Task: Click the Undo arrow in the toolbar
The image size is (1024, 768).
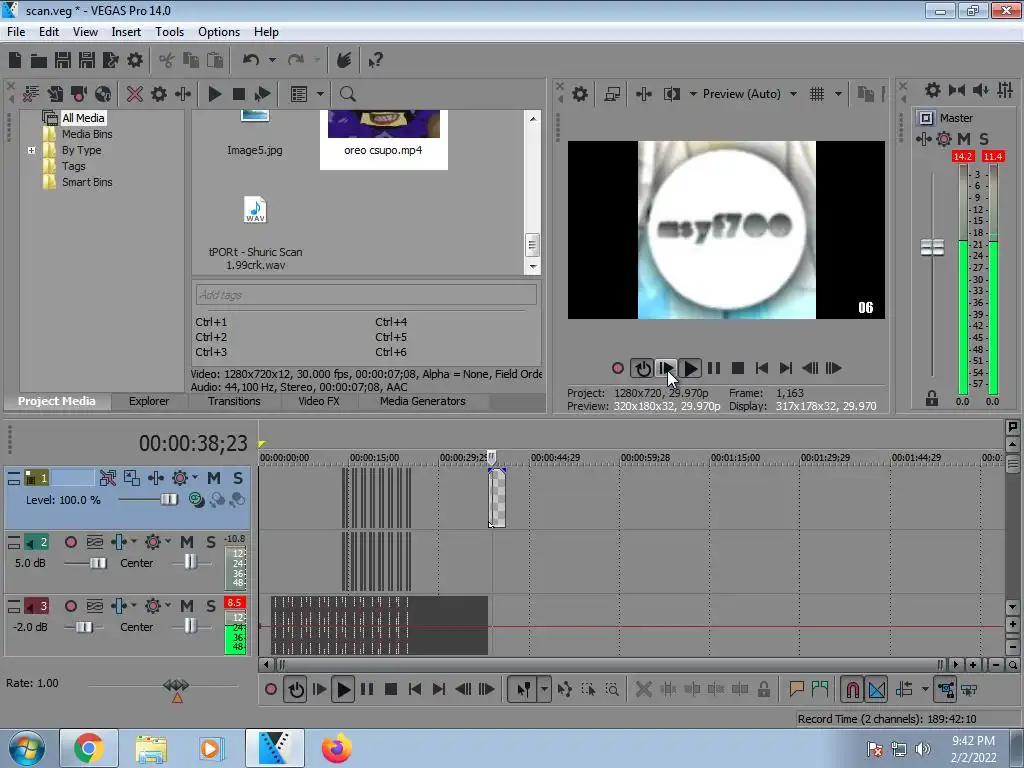Action: coord(250,60)
